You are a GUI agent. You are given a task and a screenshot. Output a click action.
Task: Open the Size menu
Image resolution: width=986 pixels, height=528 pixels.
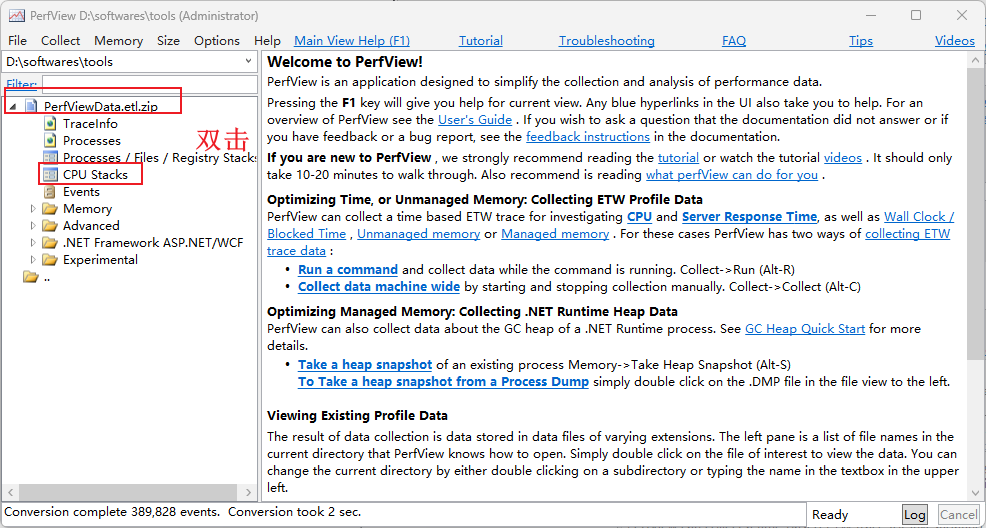click(x=169, y=41)
